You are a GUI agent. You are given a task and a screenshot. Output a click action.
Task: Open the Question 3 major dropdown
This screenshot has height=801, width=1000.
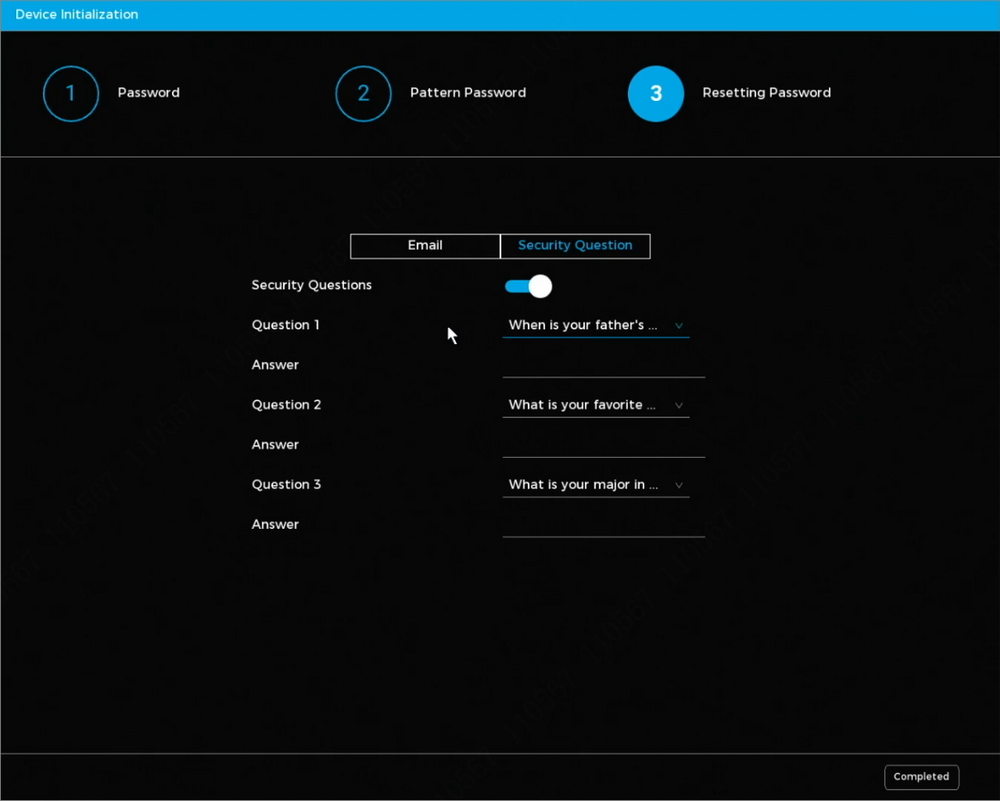595,485
